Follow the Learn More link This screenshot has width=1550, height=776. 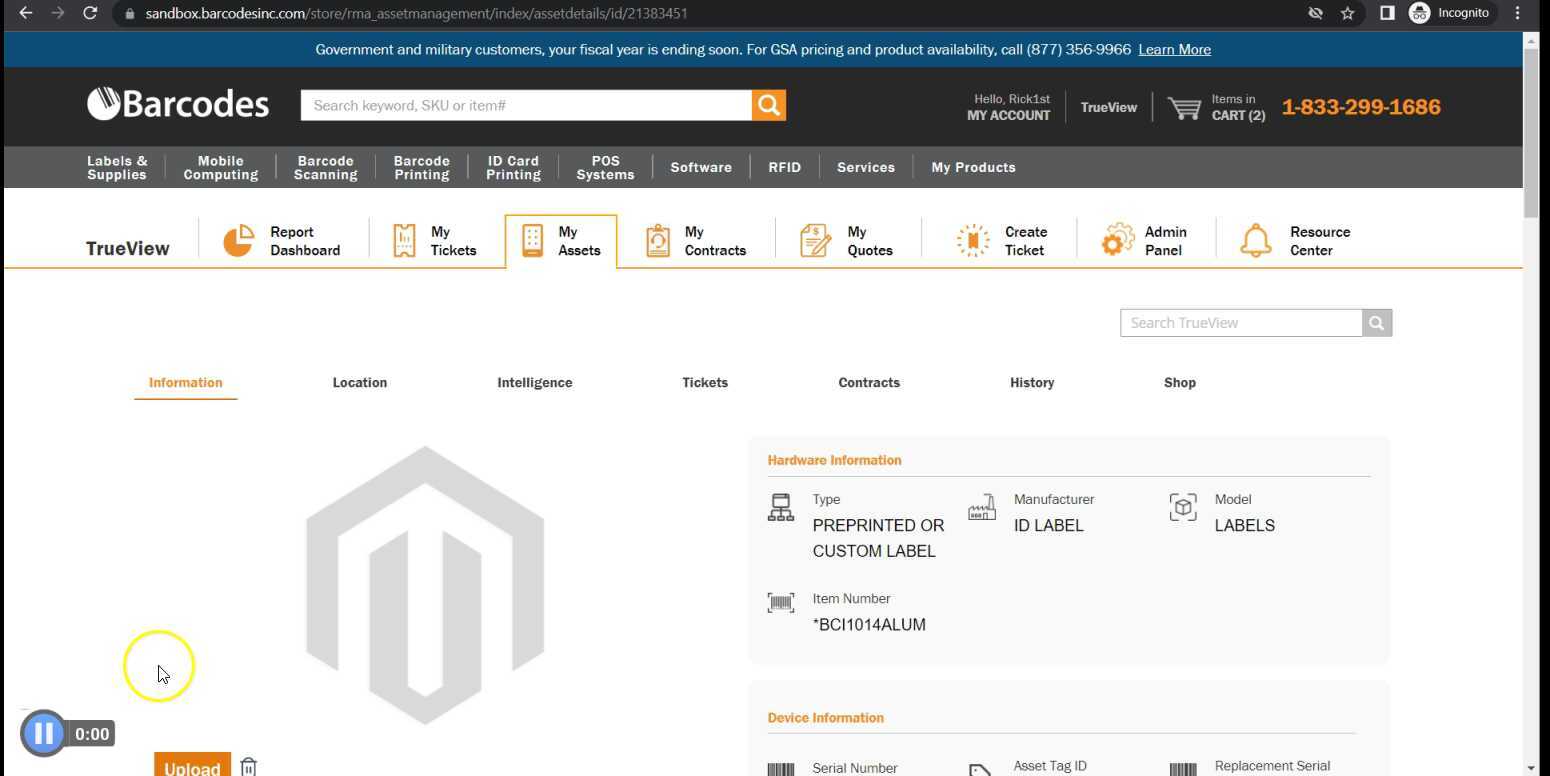tap(1174, 50)
